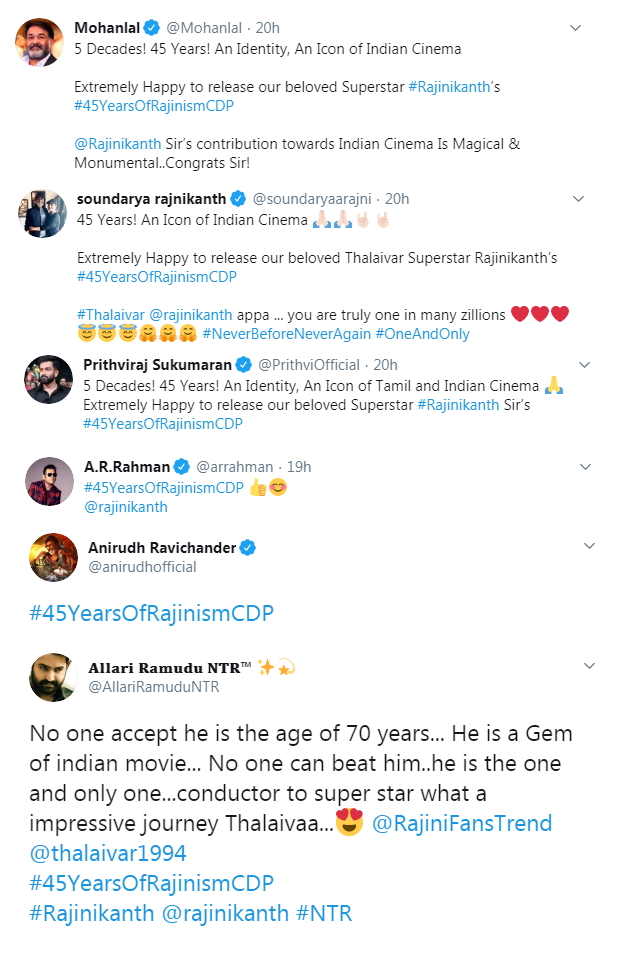Click Anirudh Ravichander's verified badge
Viewport: 625px width, 959px height.
(x=248, y=548)
